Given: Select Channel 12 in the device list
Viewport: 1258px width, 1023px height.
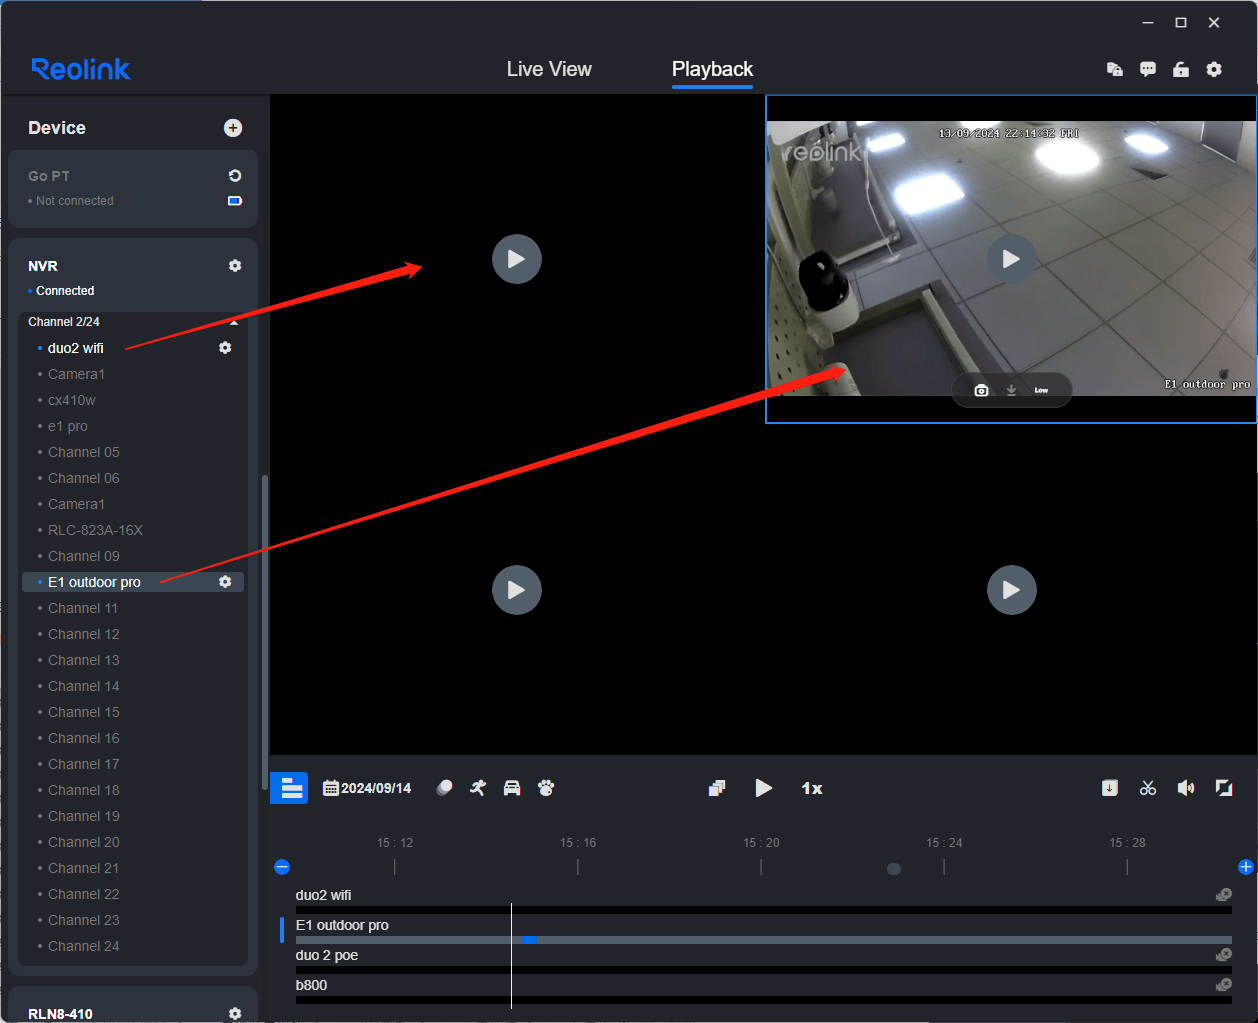Looking at the screenshot, I should point(84,634).
